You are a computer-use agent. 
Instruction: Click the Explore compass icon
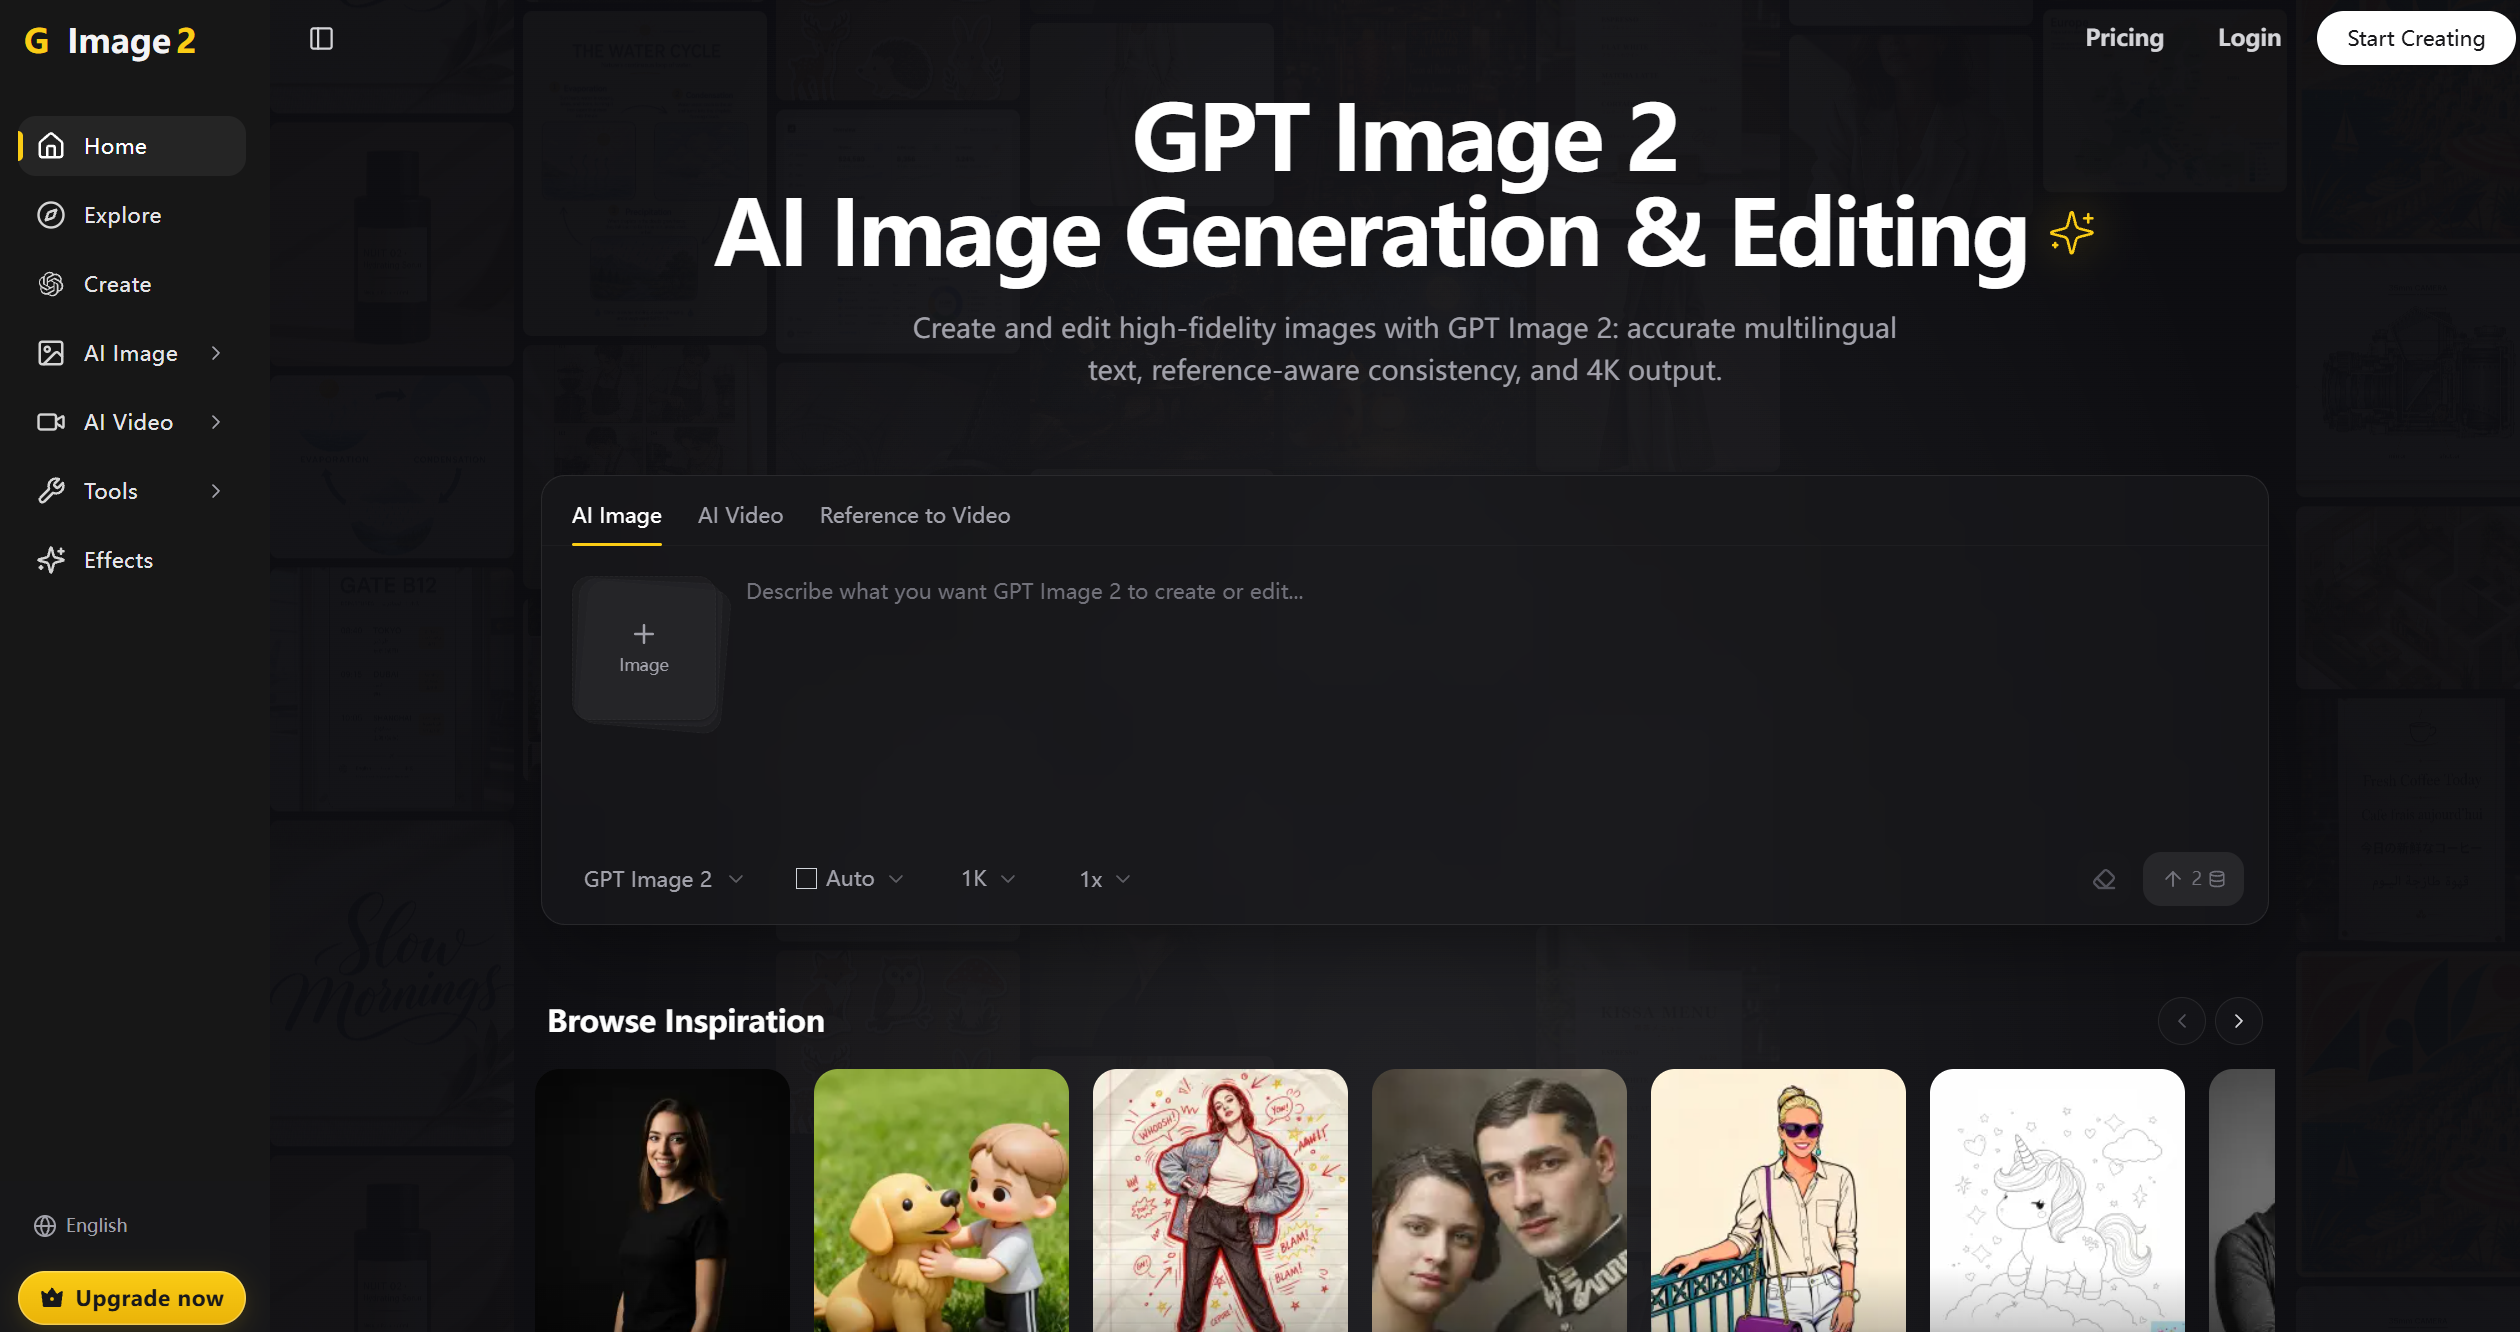51,215
